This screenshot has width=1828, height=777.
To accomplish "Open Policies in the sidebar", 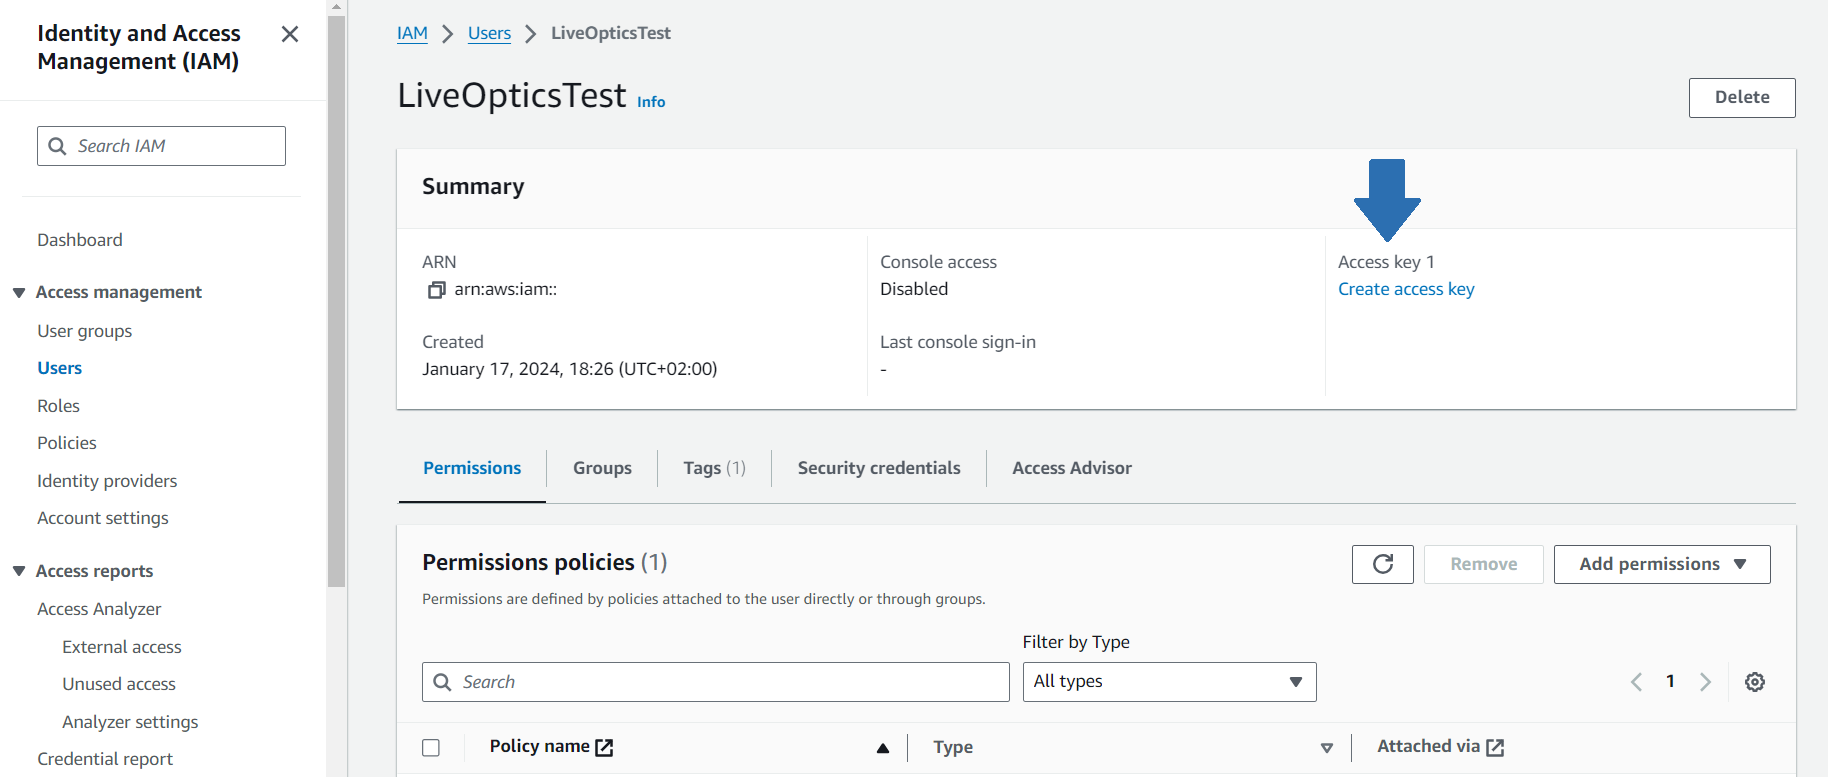I will 67,443.
